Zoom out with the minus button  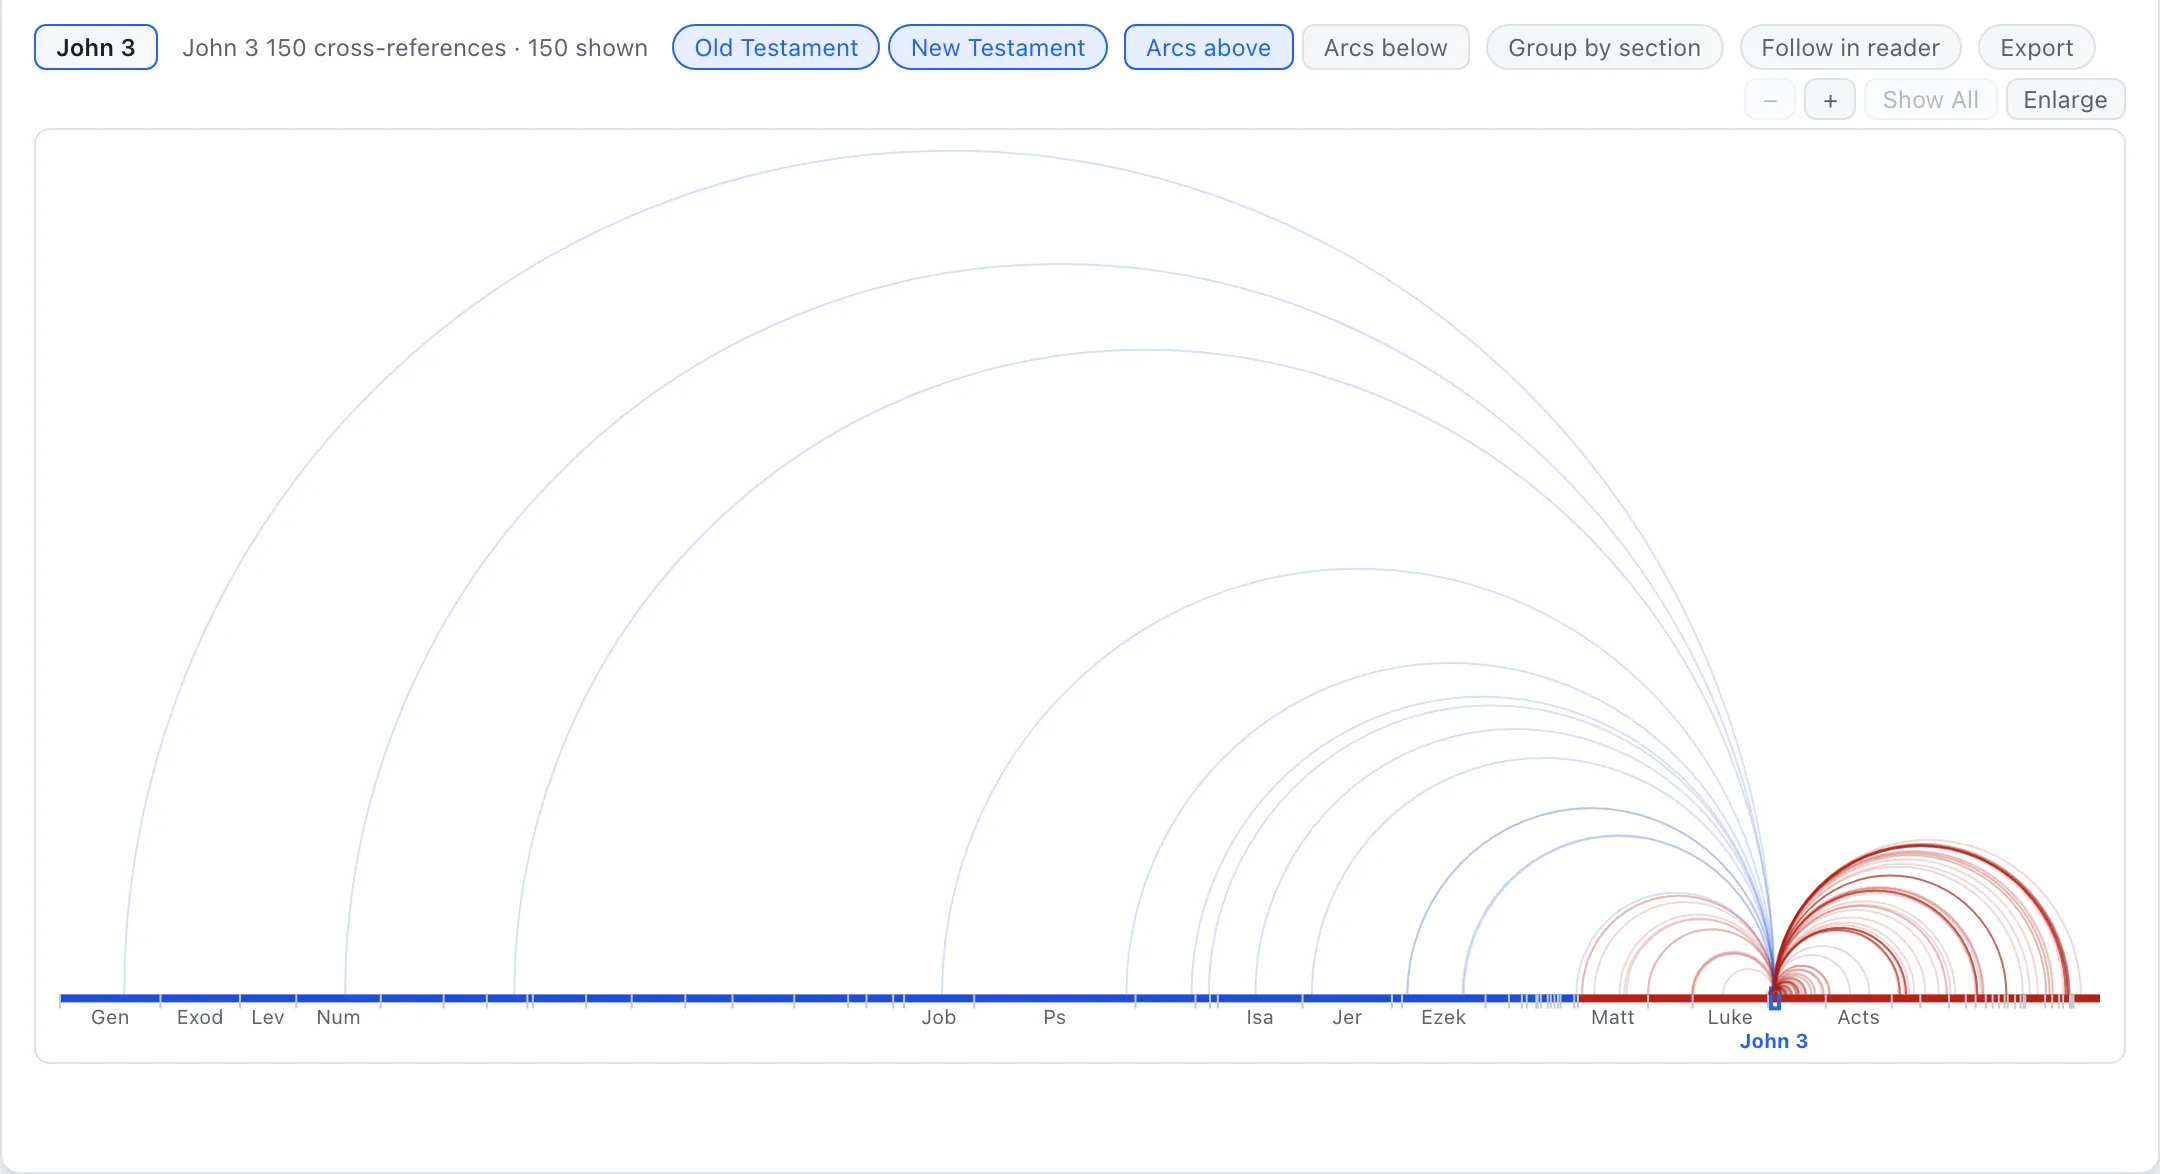[x=1770, y=100]
